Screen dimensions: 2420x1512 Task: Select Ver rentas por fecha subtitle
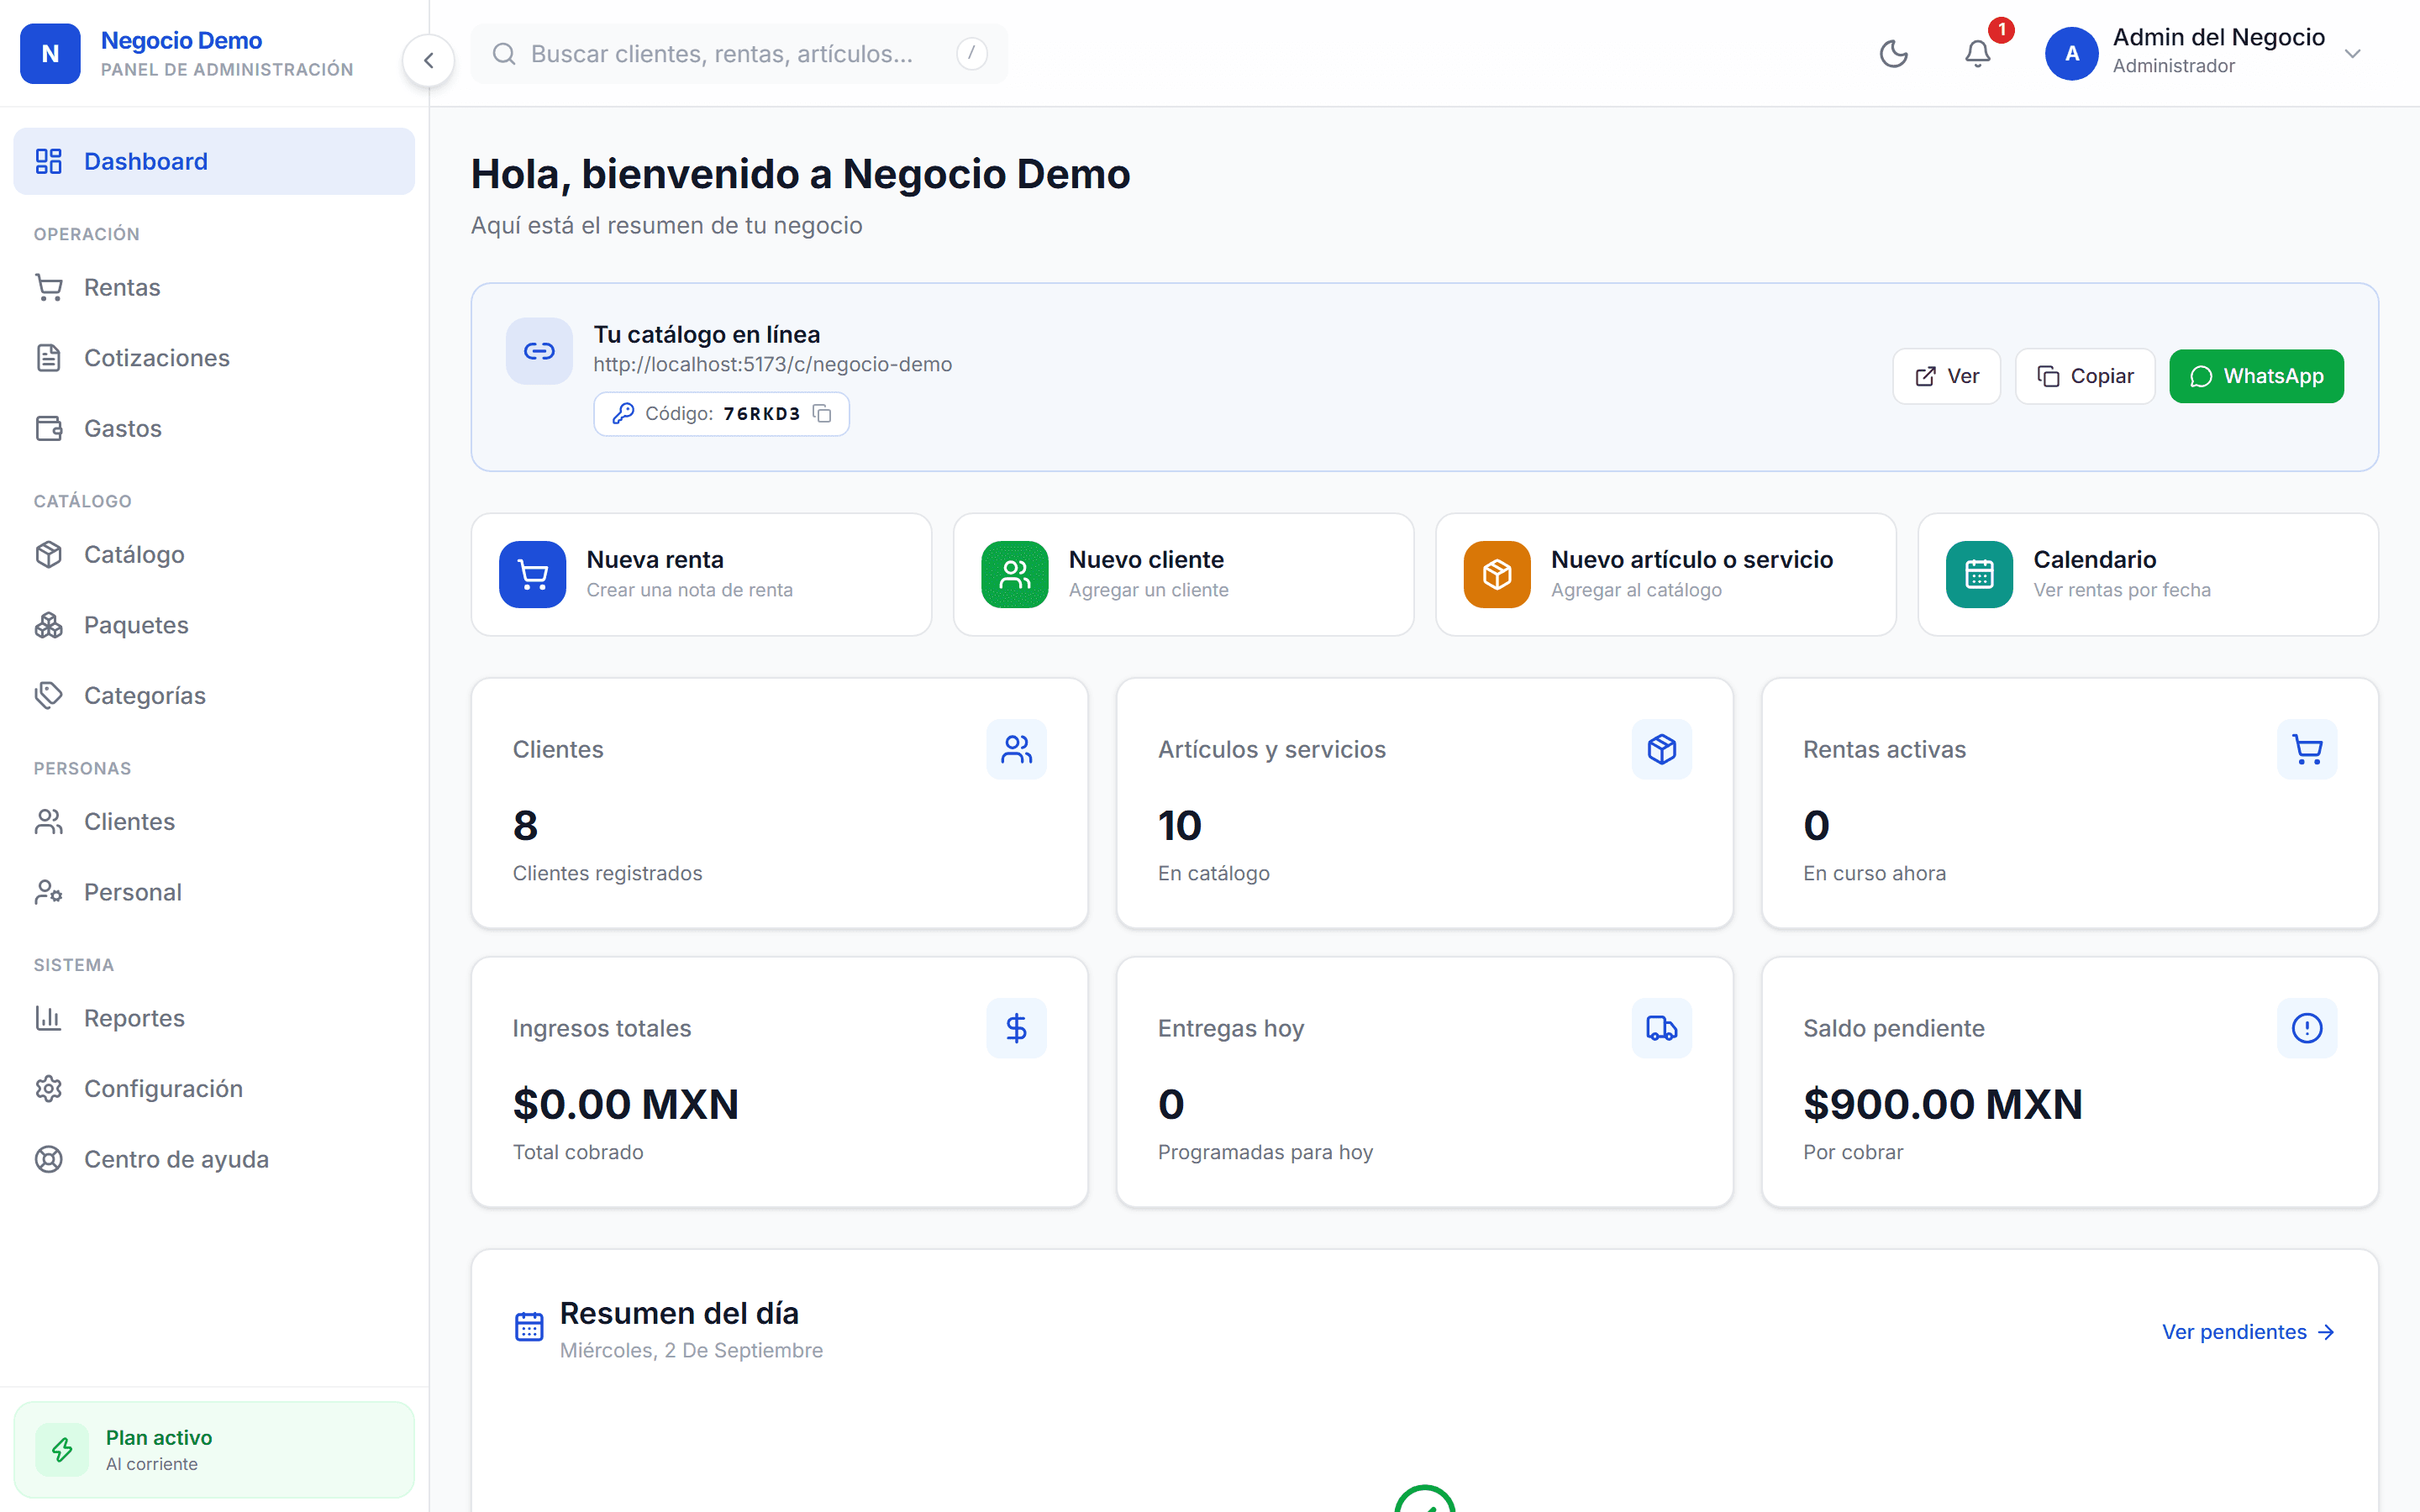coord(2122,590)
